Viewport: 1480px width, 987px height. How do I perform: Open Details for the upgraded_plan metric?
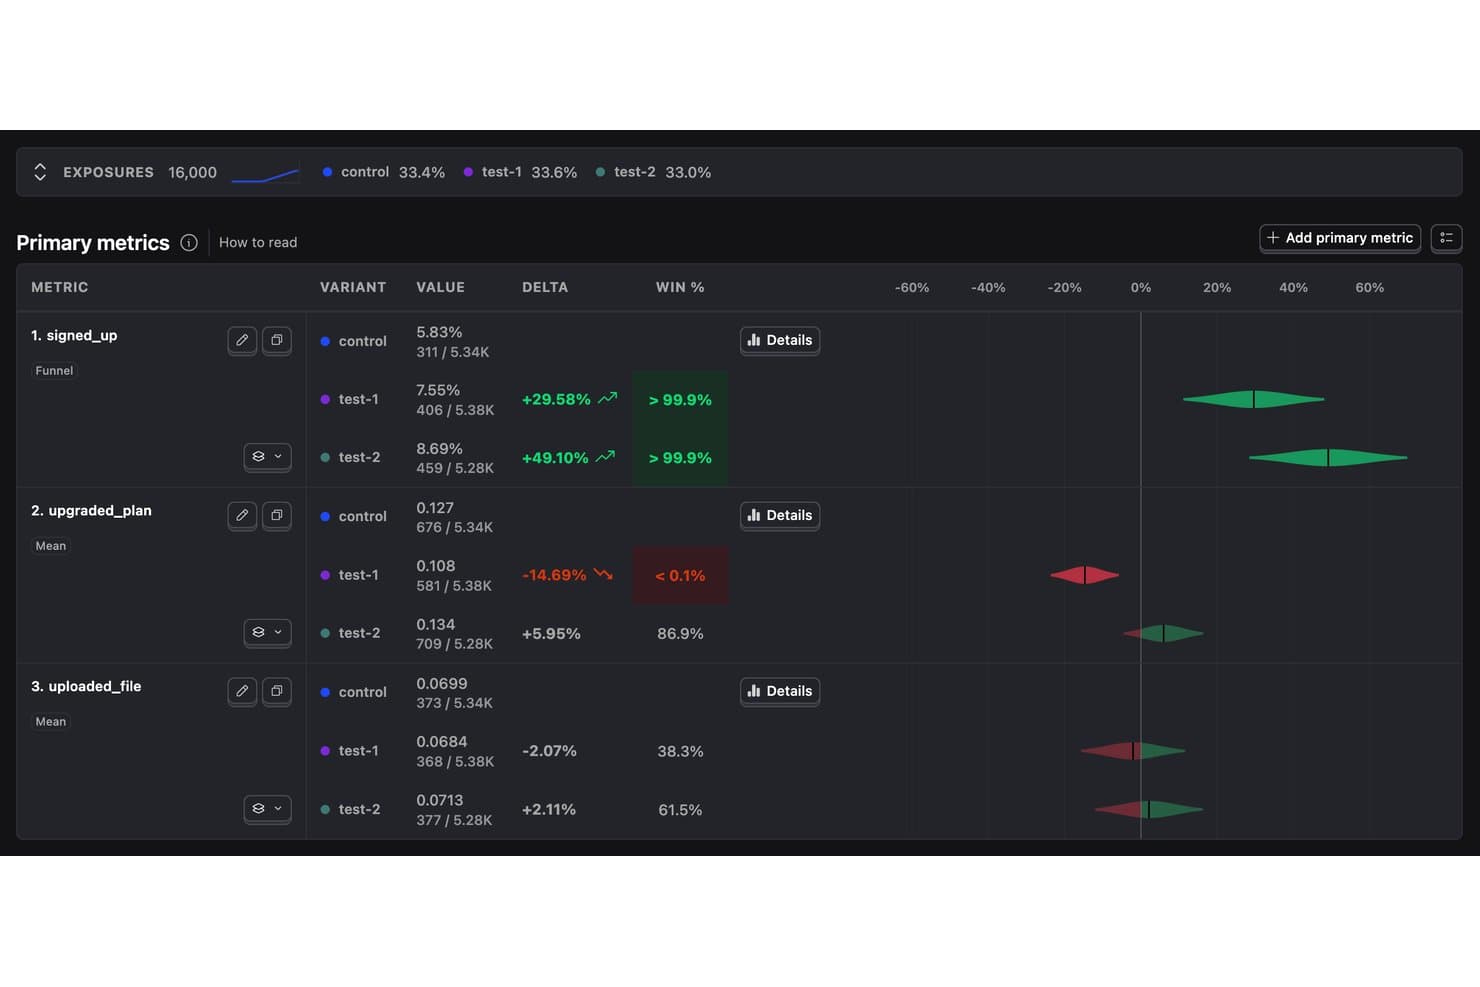click(x=780, y=515)
